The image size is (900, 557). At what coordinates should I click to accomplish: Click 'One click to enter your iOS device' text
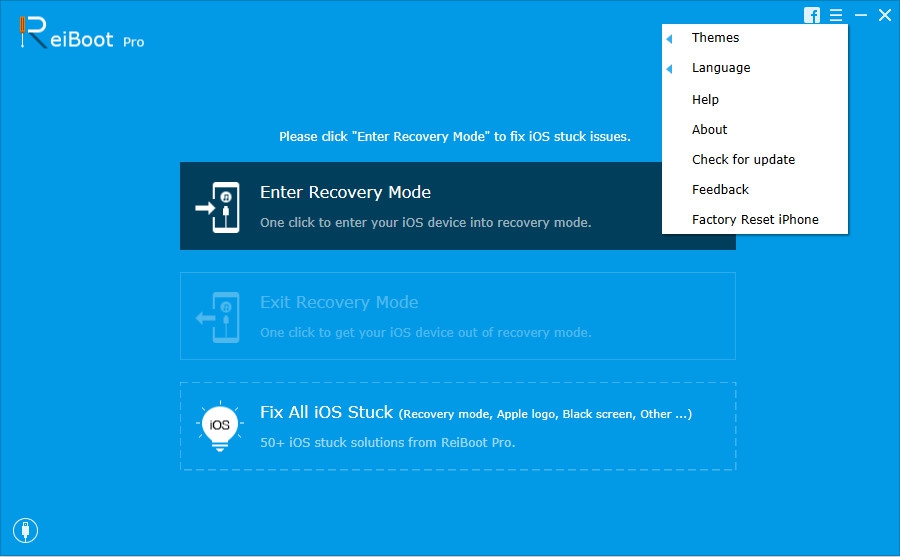pyautogui.click(x=425, y=223)
